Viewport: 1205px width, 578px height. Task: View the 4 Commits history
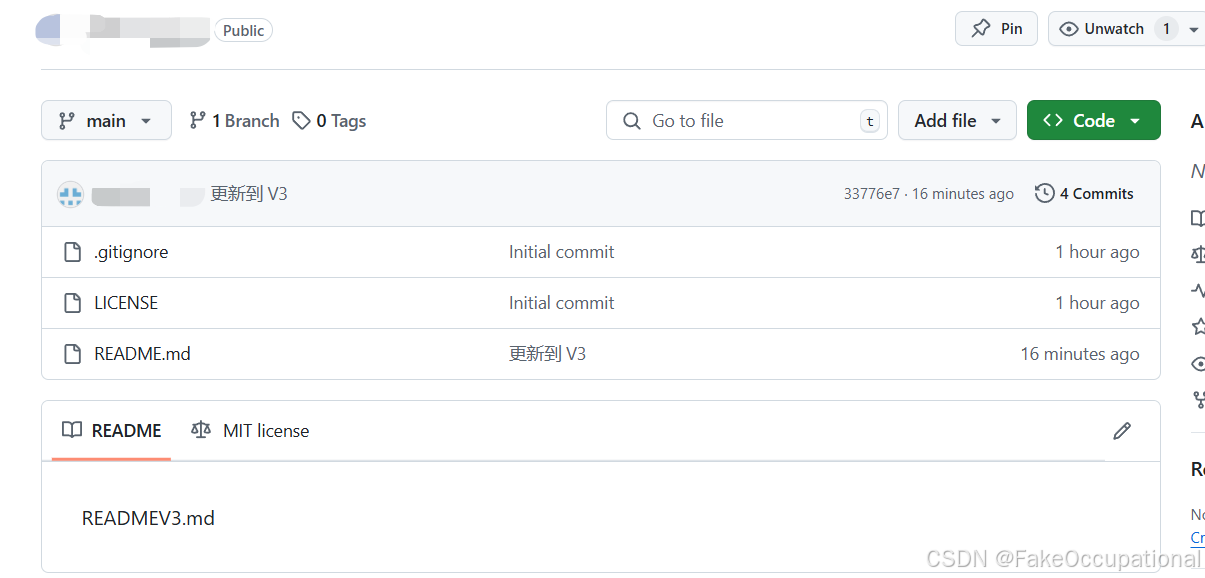1084,193
